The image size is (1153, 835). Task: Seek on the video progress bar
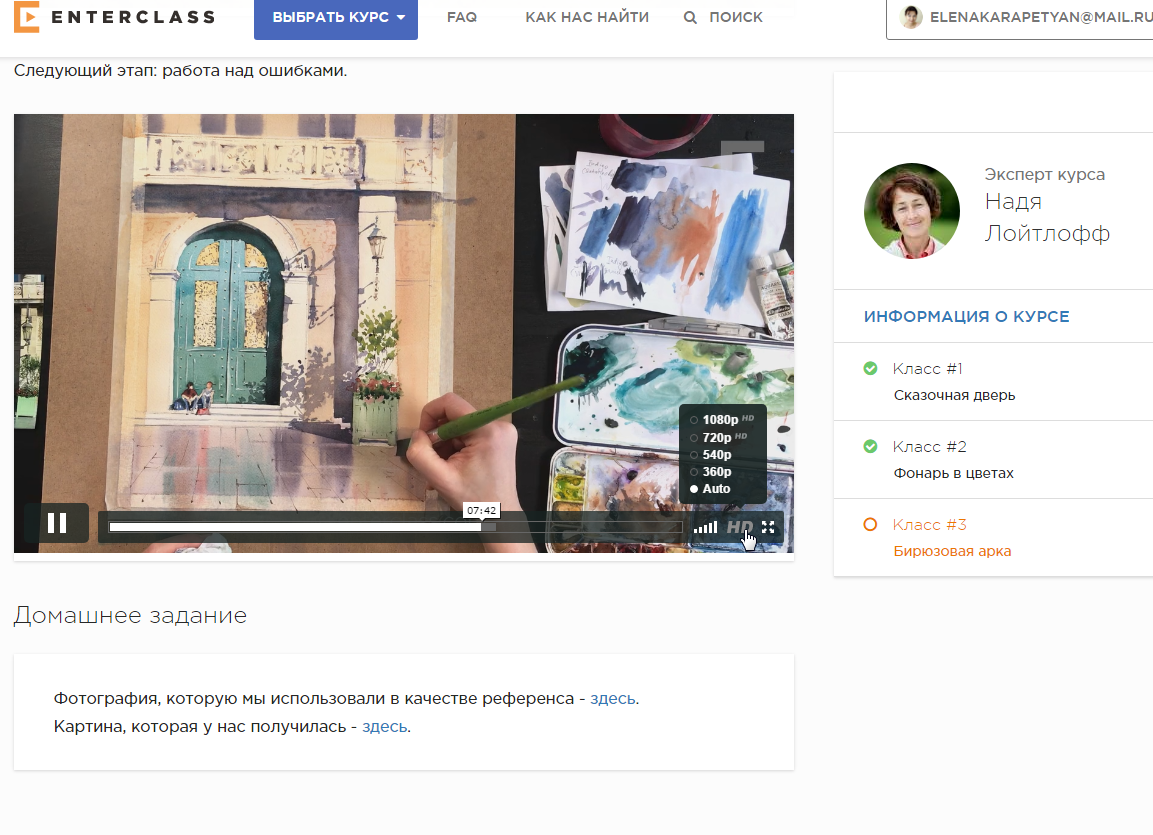396,527
